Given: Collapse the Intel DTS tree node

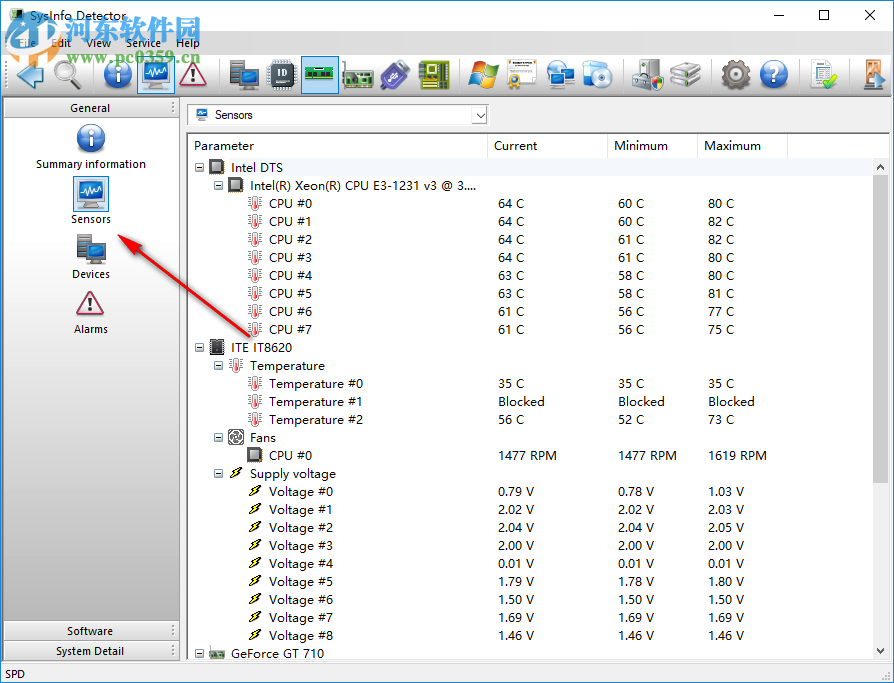Looking at the screenshot, I should (199, 167).
